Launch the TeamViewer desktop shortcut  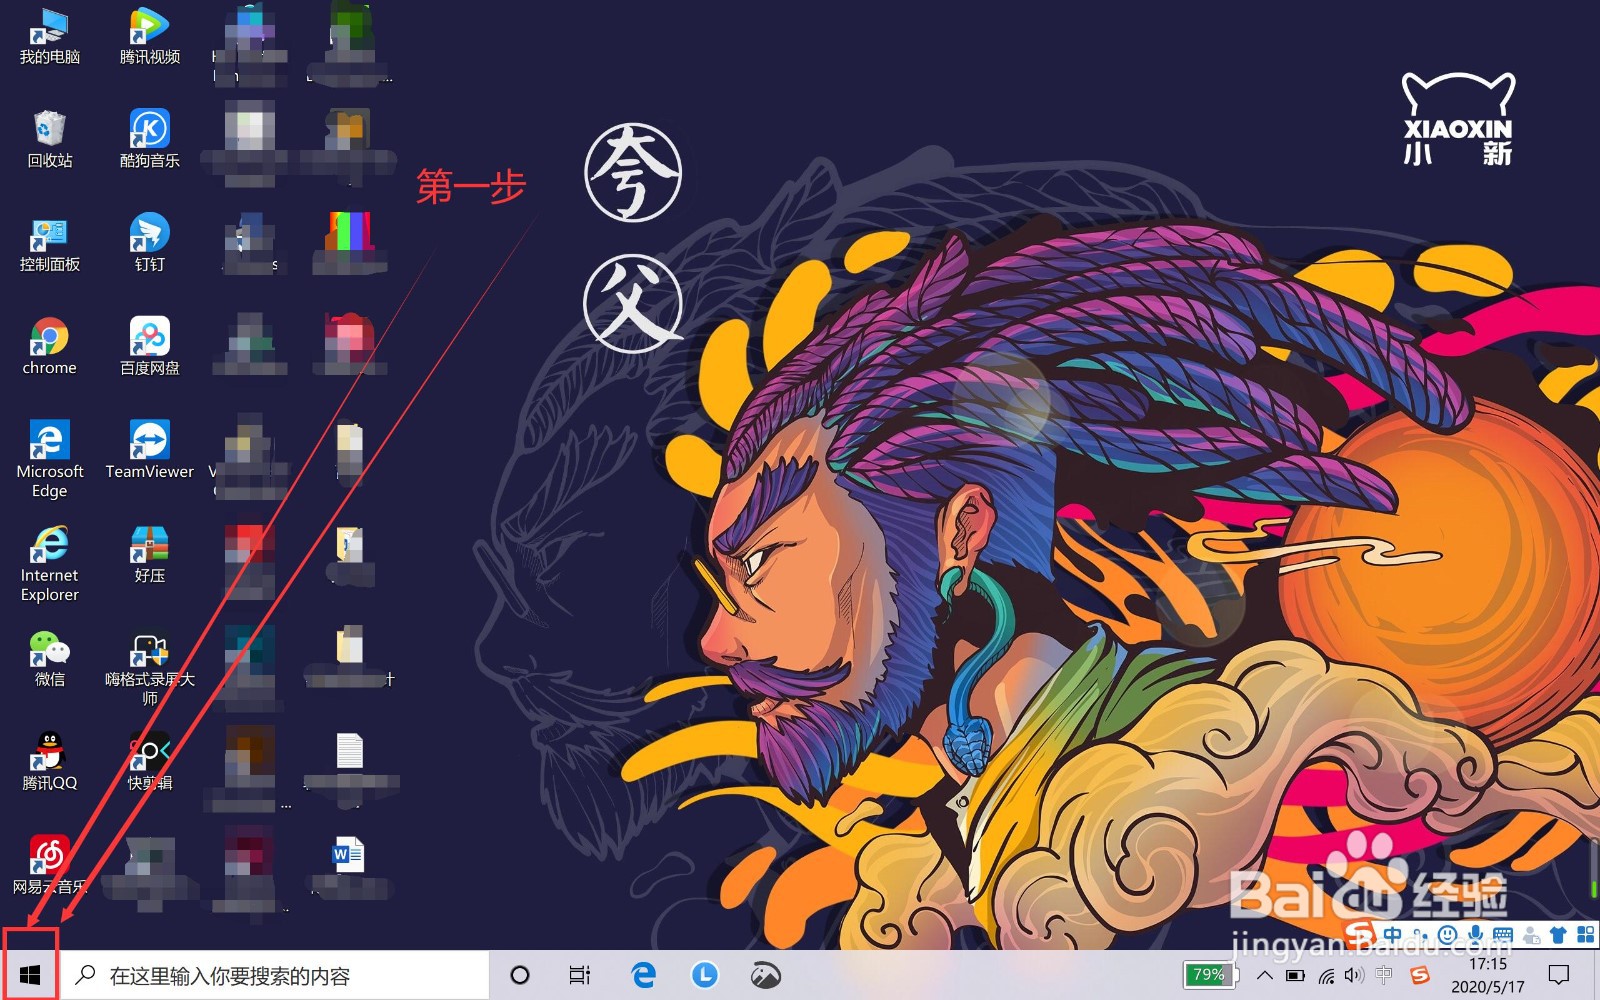tap(149, 450)
